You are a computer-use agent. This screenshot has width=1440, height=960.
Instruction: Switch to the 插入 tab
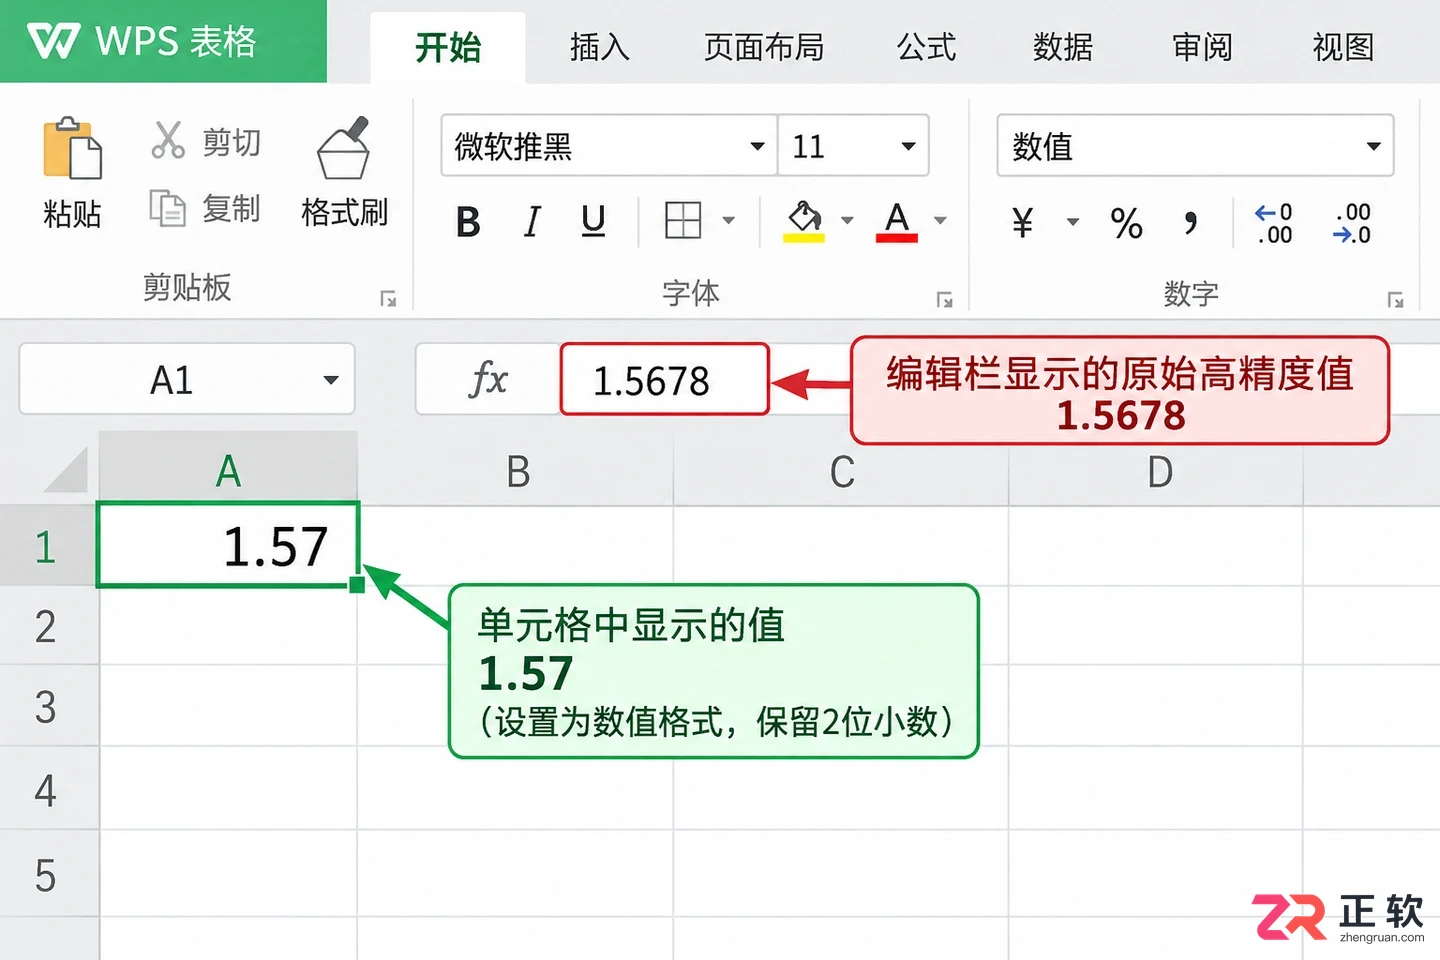click(600, 47)
